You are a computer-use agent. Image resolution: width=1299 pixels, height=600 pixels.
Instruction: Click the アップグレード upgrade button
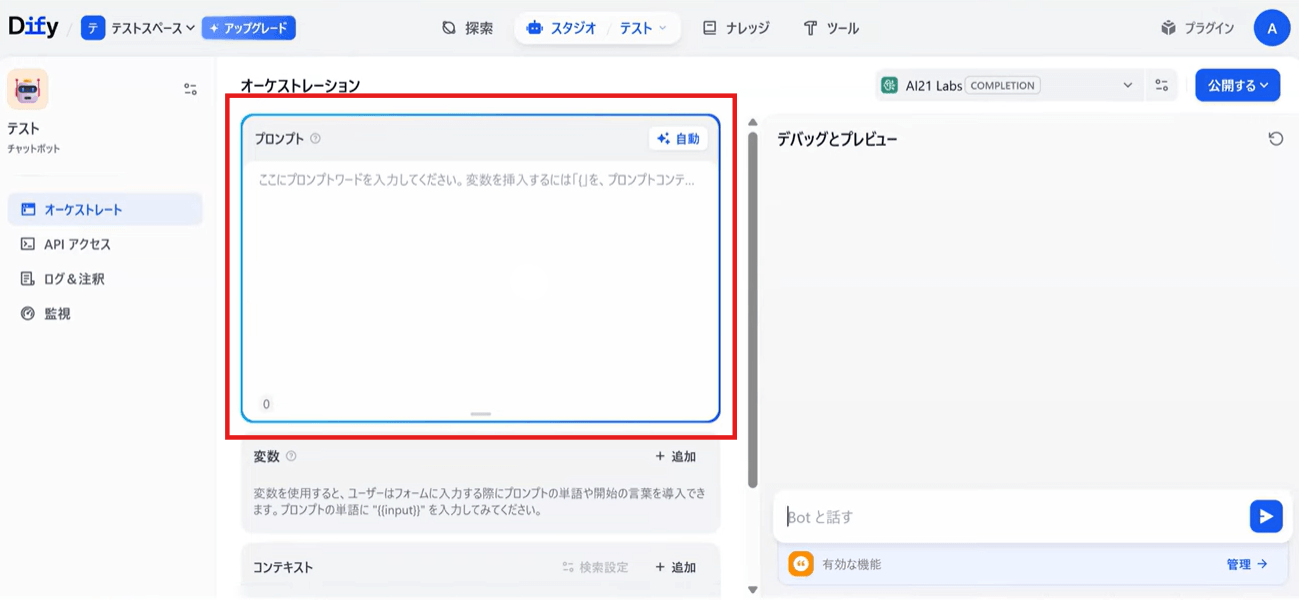click(x=249, y=28)
